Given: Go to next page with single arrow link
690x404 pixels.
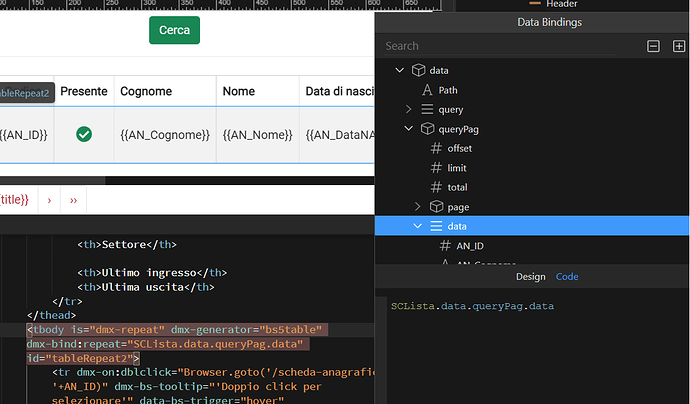Looking at the screenshot, I should (49, 200).
